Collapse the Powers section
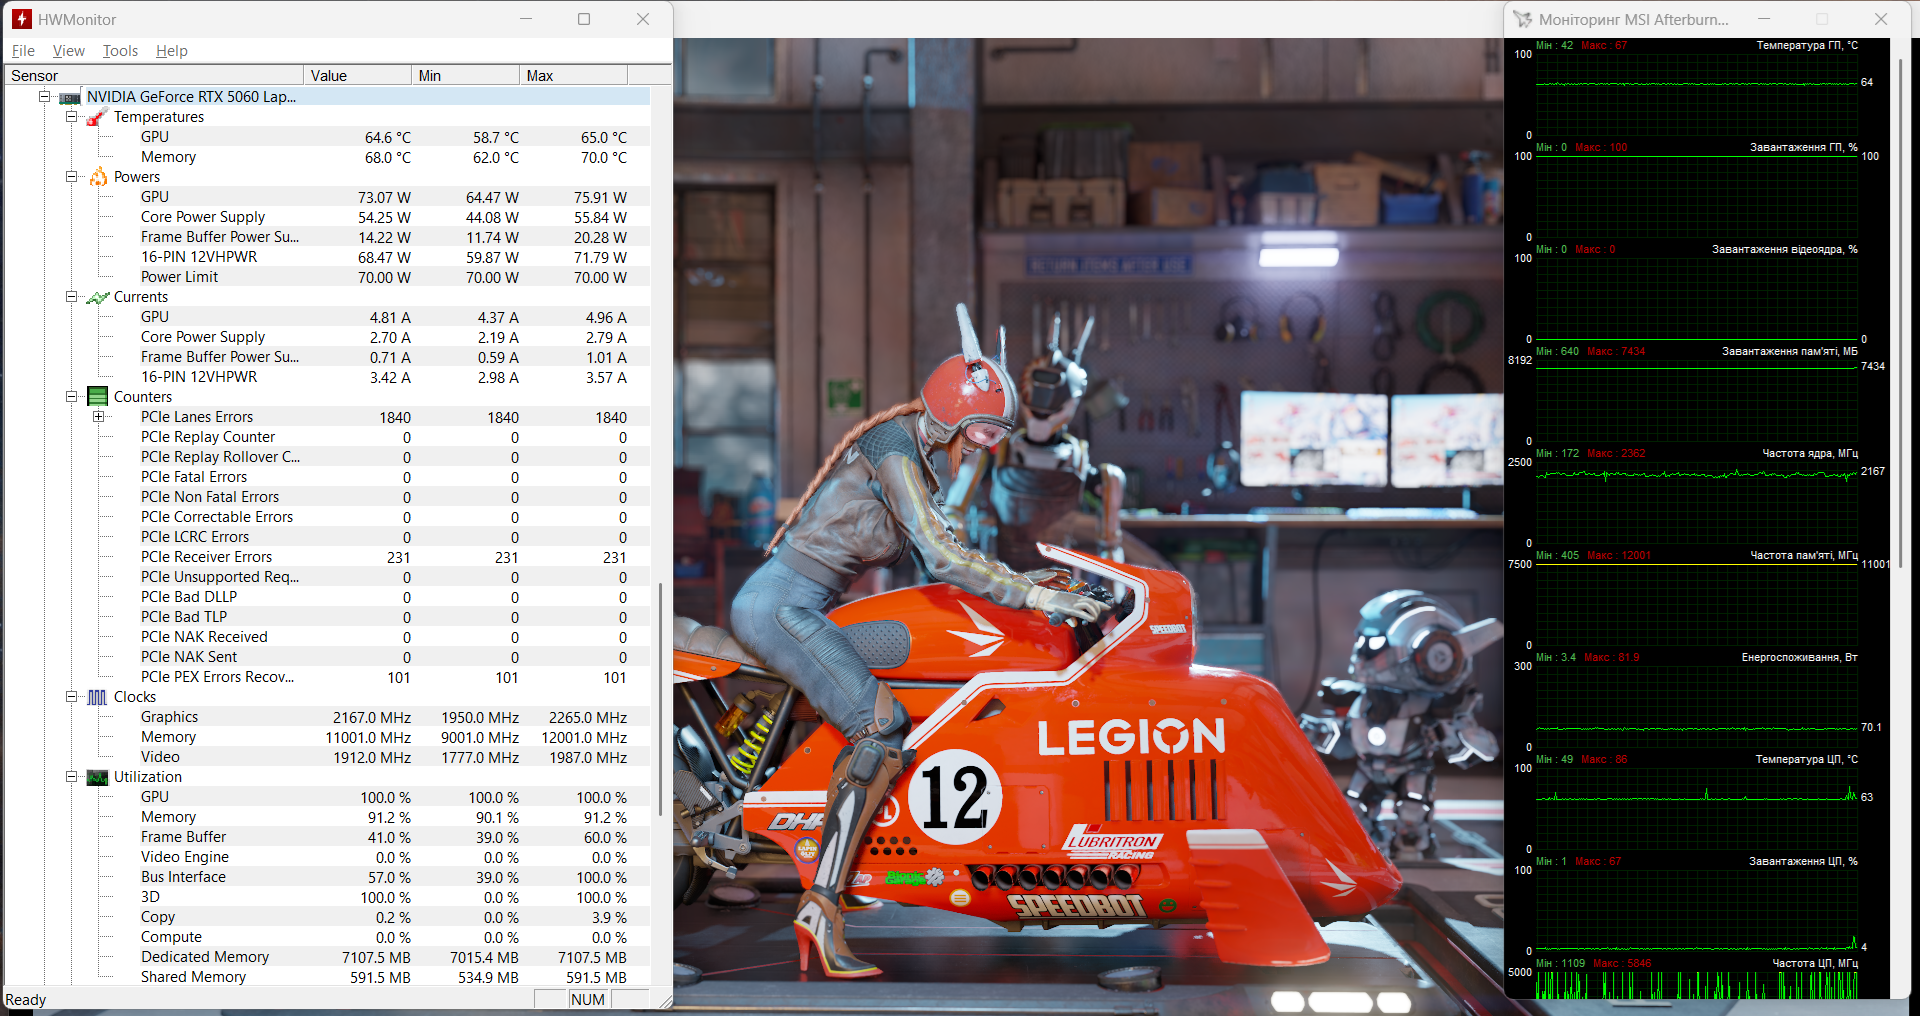Screen dimensions: 1920x1016 click(71, 177)
